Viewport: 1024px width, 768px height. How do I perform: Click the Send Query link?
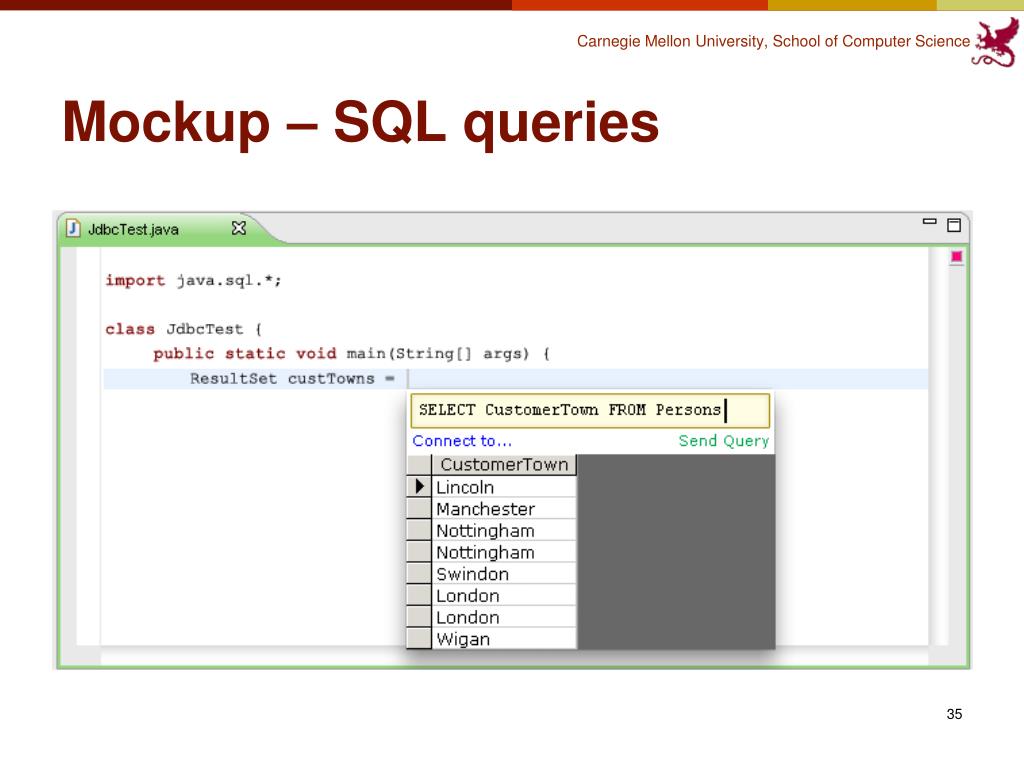(724, 441)
